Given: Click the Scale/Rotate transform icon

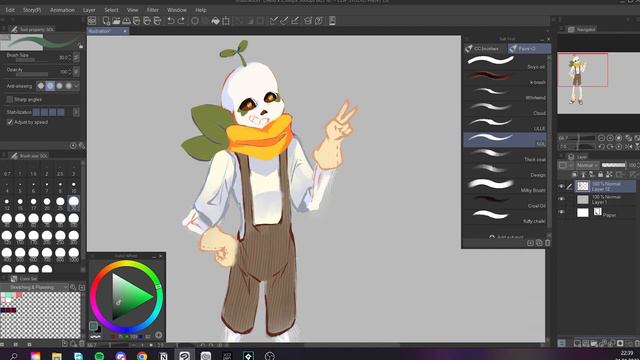Looking at the screenshot, I should tap(226, 21).
